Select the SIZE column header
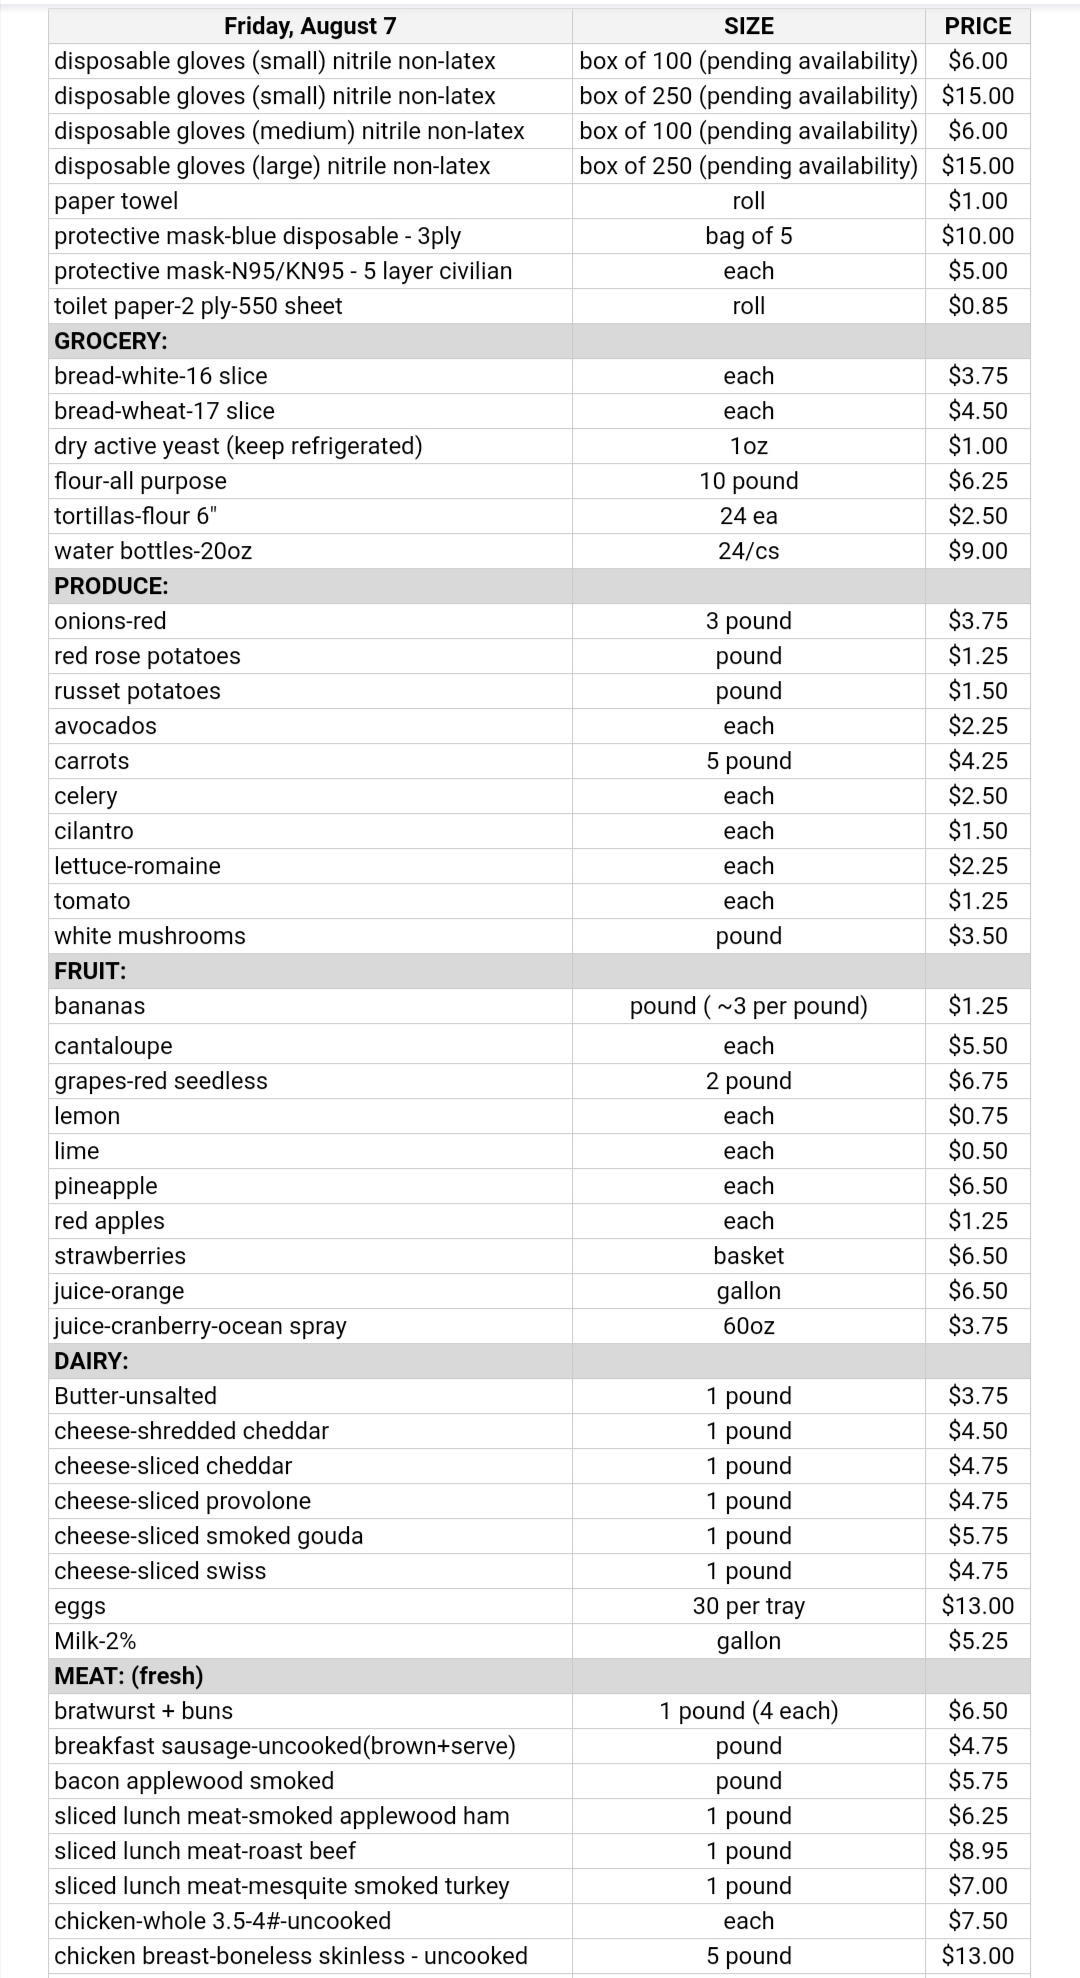Image resolution: width=1080 pixels, height=1978 pixels. tap(748, 26)
